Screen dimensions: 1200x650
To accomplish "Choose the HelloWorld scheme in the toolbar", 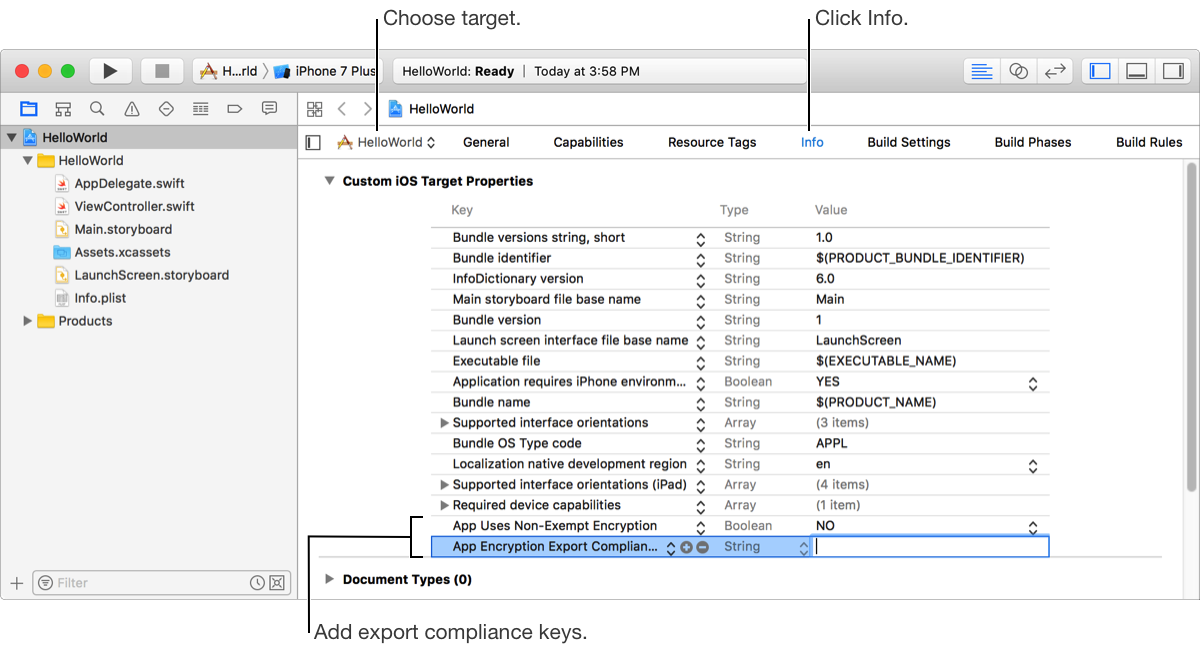I will coord(229,71).
